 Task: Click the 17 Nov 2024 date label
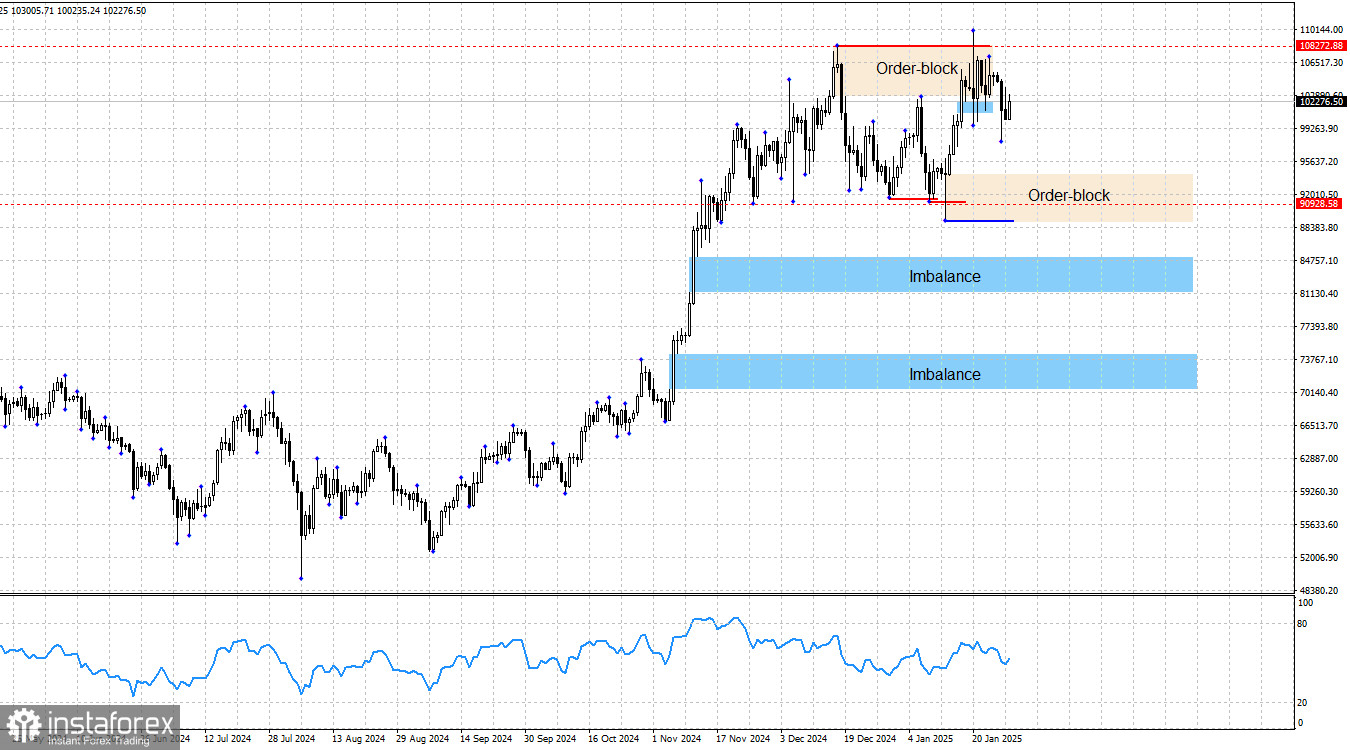(741, 739)
